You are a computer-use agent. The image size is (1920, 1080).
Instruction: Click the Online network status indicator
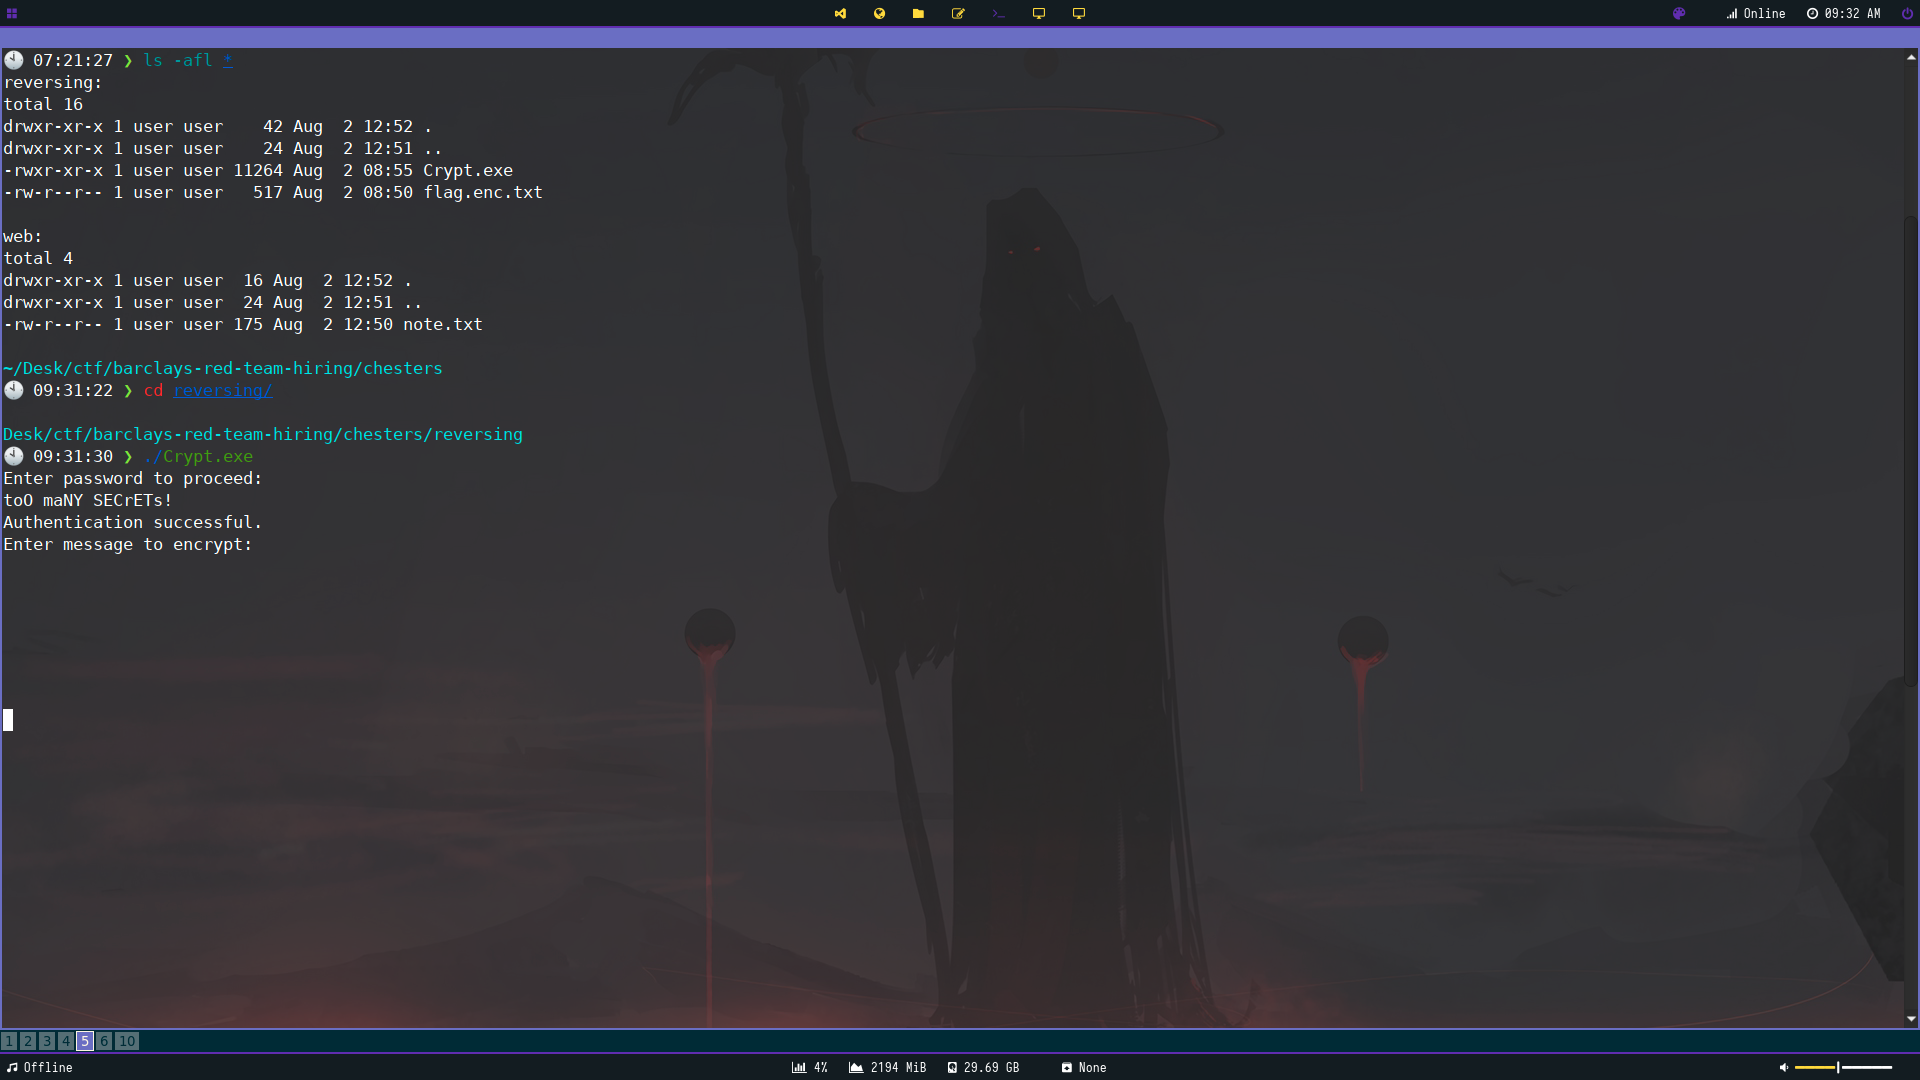[x=1755, y=14]
